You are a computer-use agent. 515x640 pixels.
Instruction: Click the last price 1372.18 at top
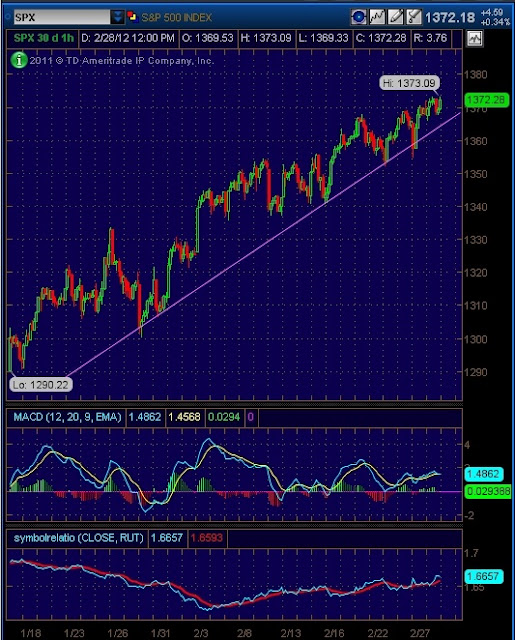pos(450,18)
